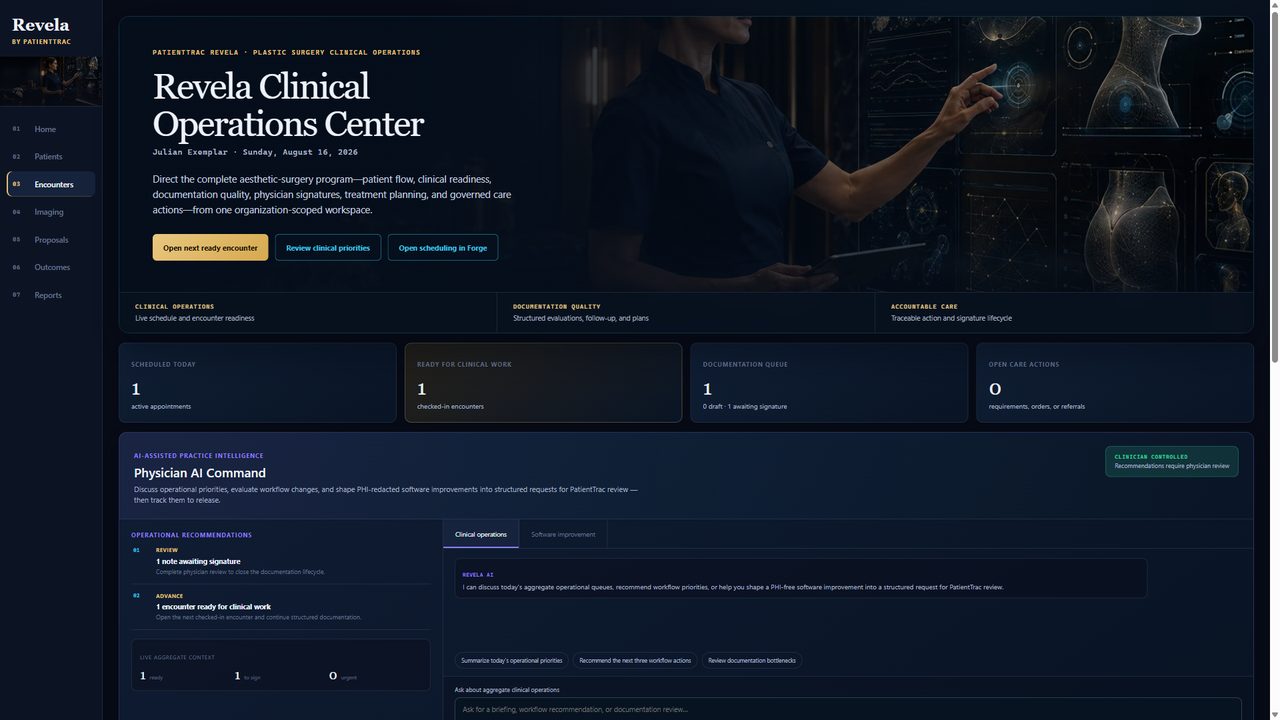This screenshot has width=1280, height=720.
Task: Switch to the Software improvement tab
Action: [563, 534]
